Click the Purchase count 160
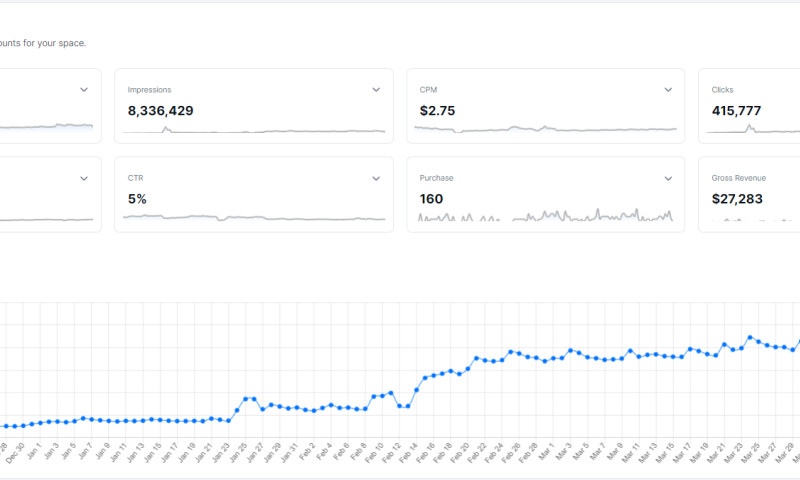800x480 pixels. point(431,199)
